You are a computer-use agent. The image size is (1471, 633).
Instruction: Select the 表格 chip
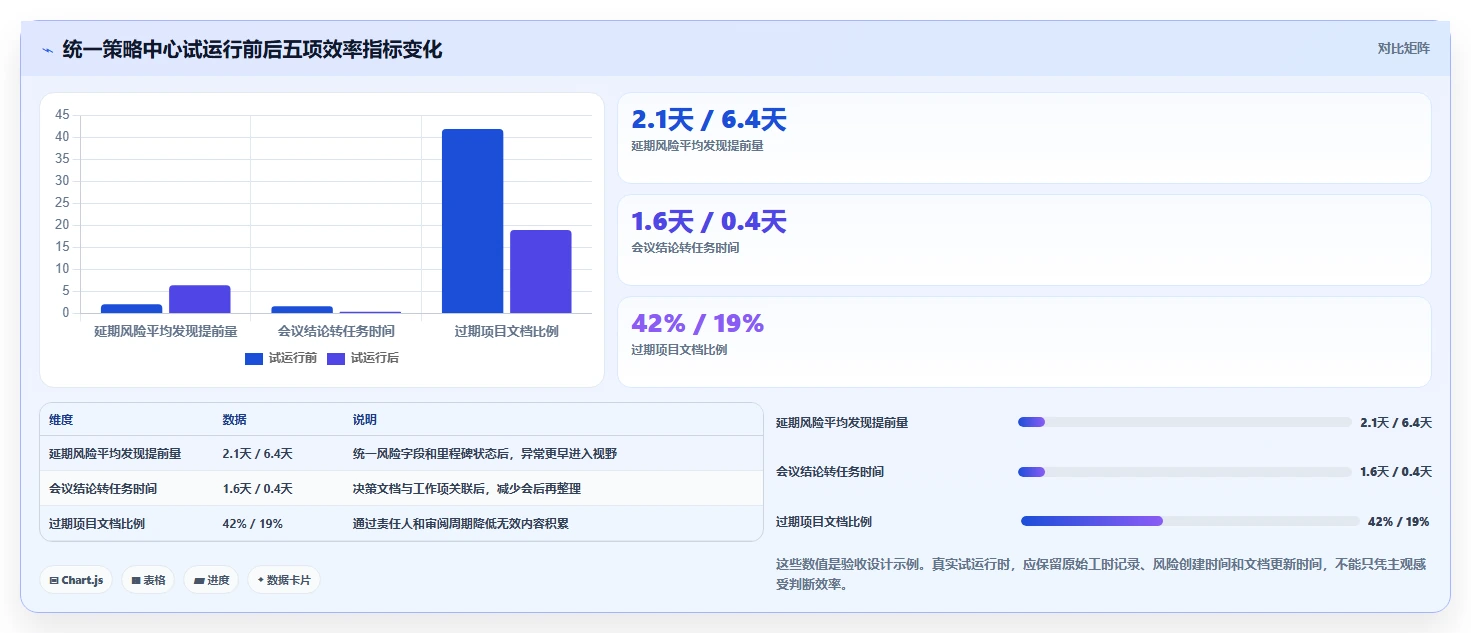click(148, 580)
